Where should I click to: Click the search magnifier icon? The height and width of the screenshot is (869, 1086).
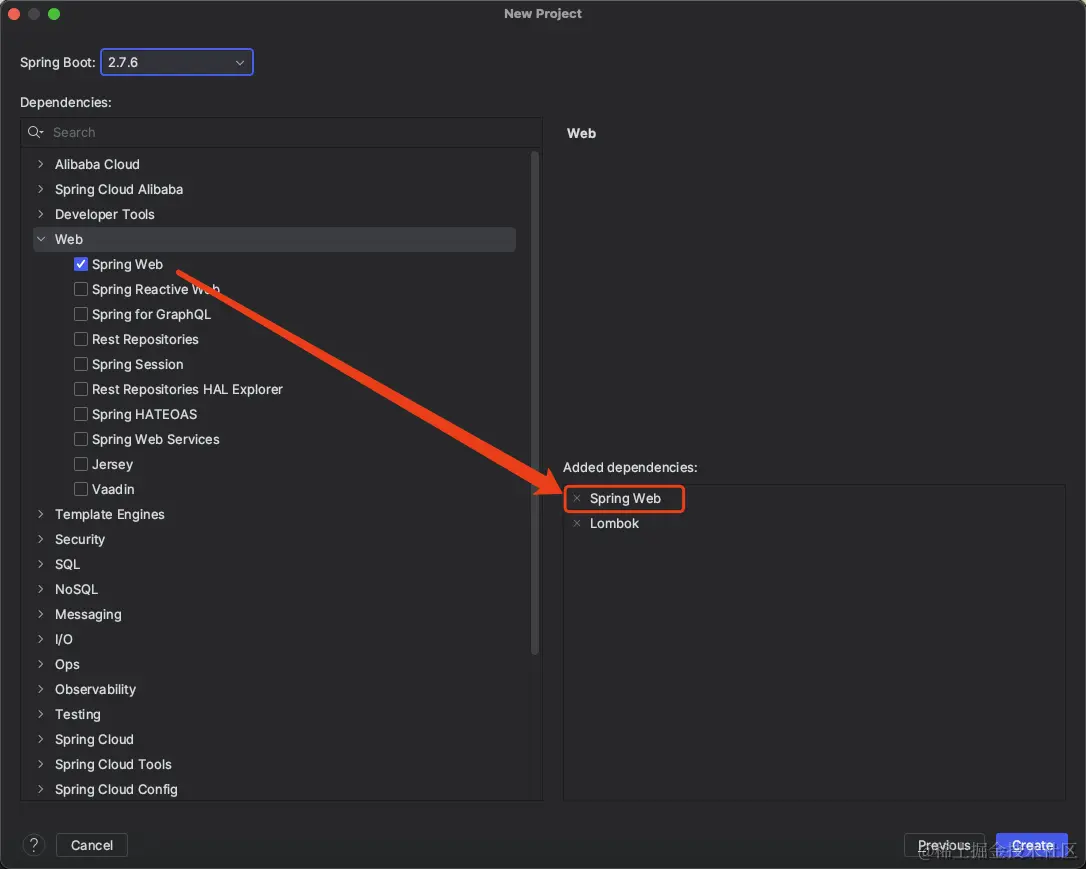36,132
